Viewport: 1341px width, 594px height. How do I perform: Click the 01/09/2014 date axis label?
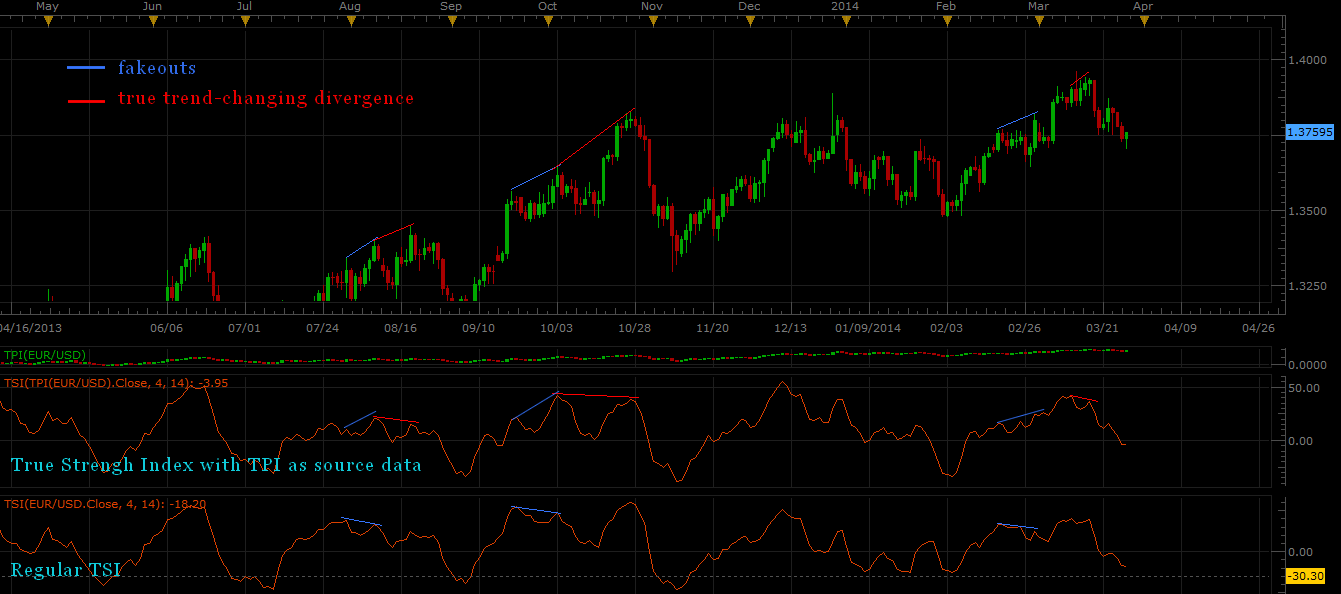click(x=868, y=327)
